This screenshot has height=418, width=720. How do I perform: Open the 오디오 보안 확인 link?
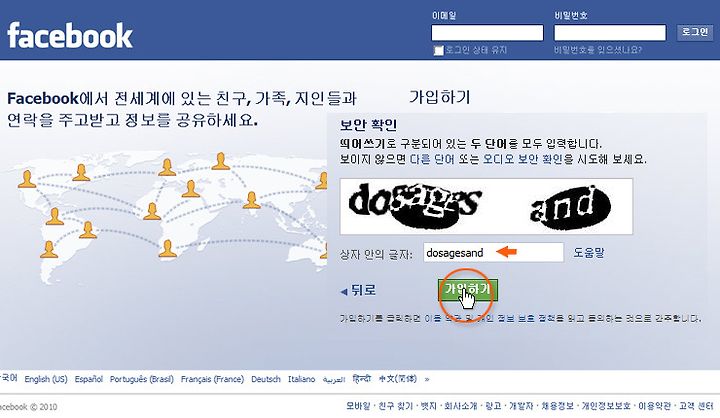click(x=522, y=159)
